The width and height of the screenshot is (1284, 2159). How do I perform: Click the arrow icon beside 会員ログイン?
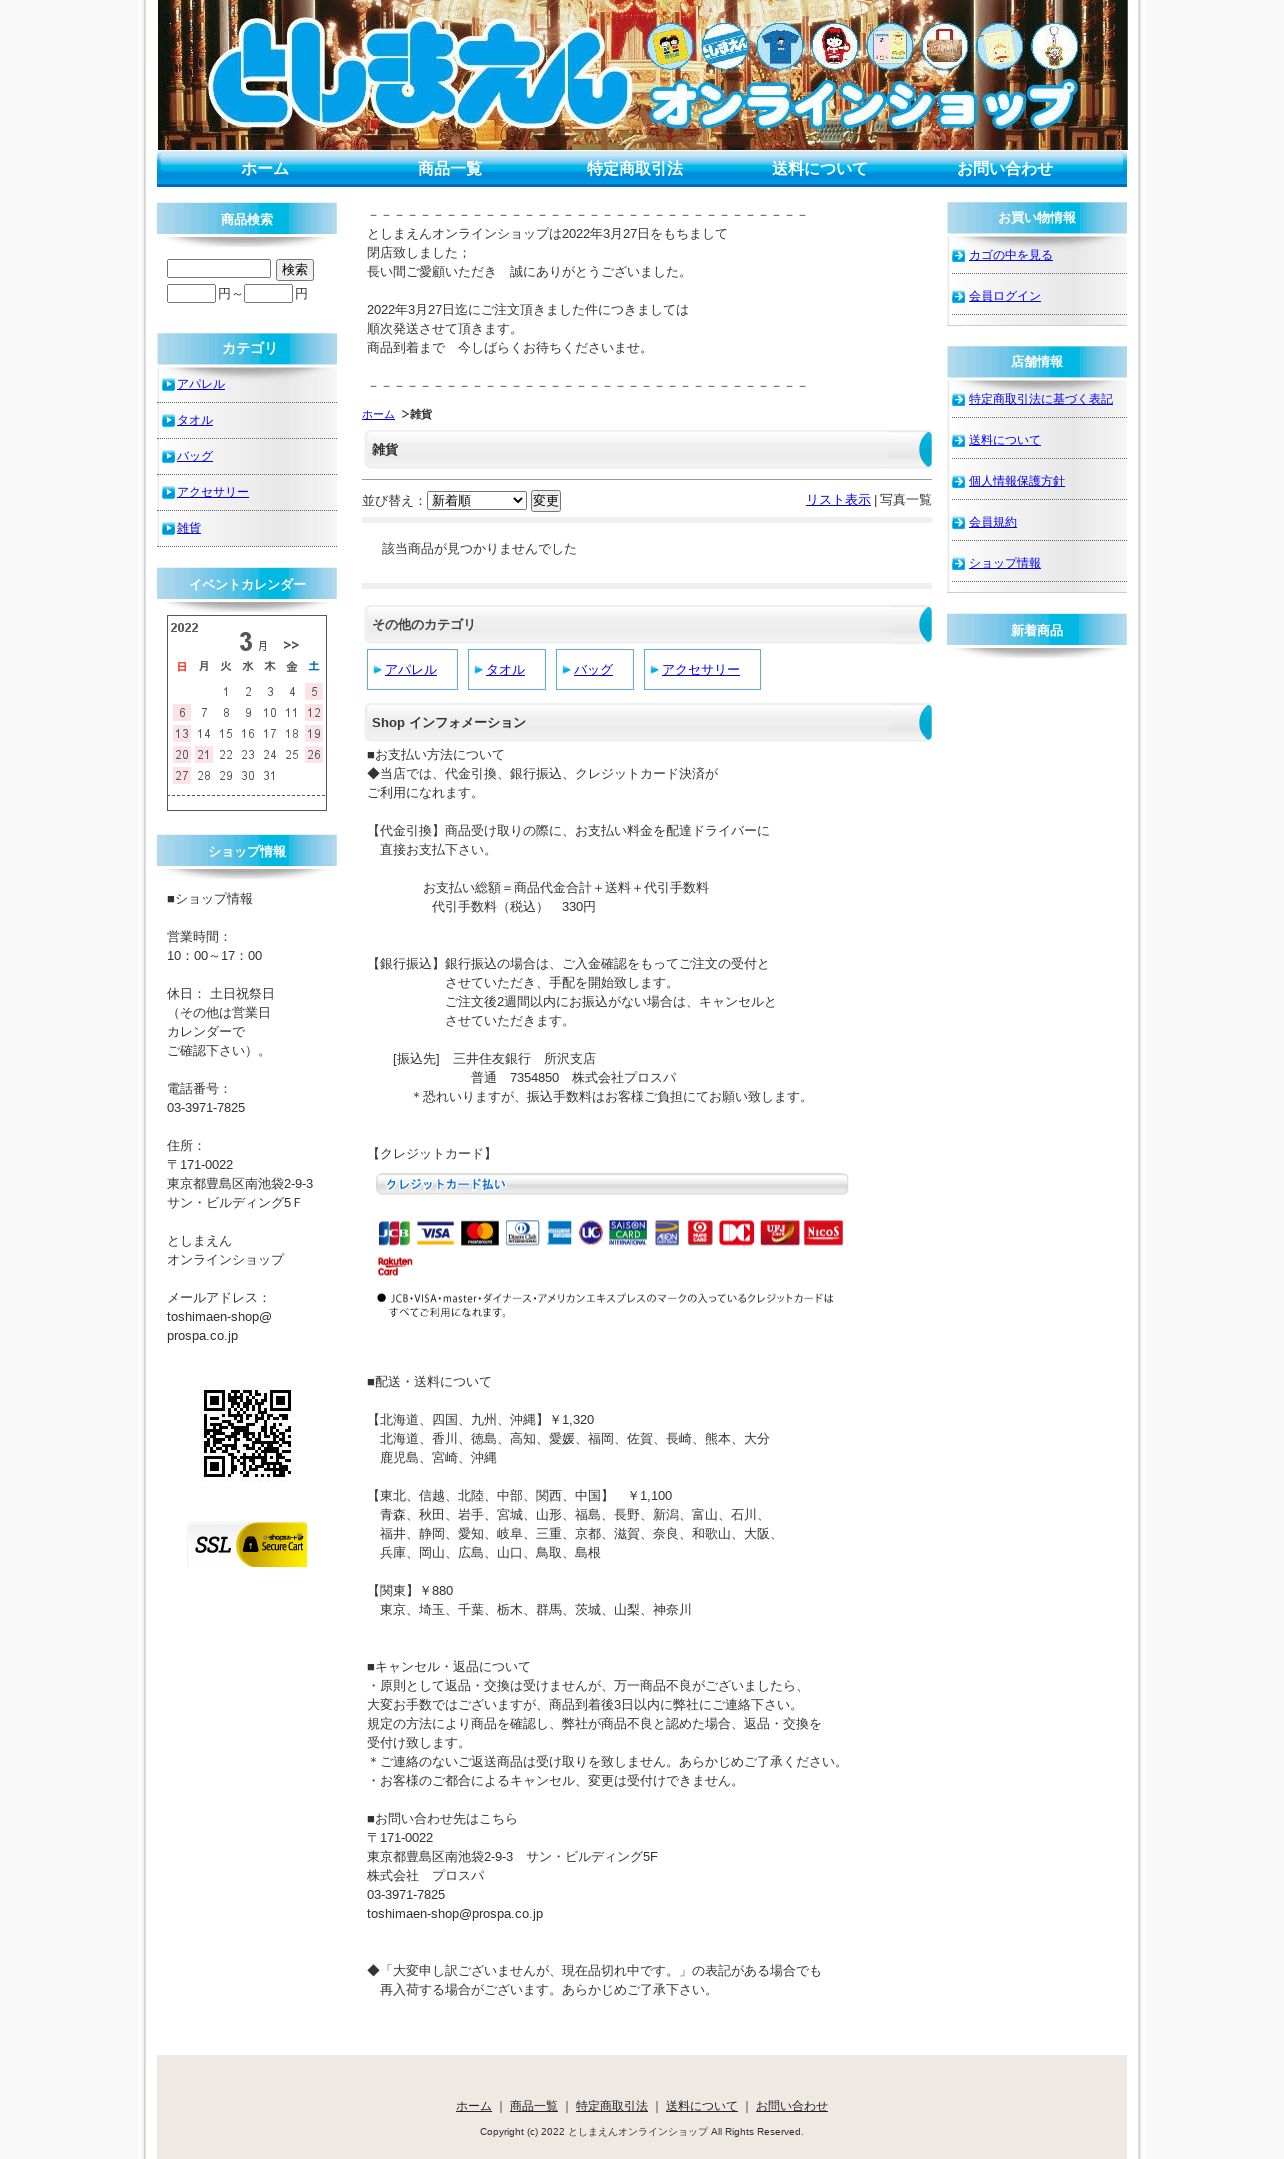tap(959, 296)
